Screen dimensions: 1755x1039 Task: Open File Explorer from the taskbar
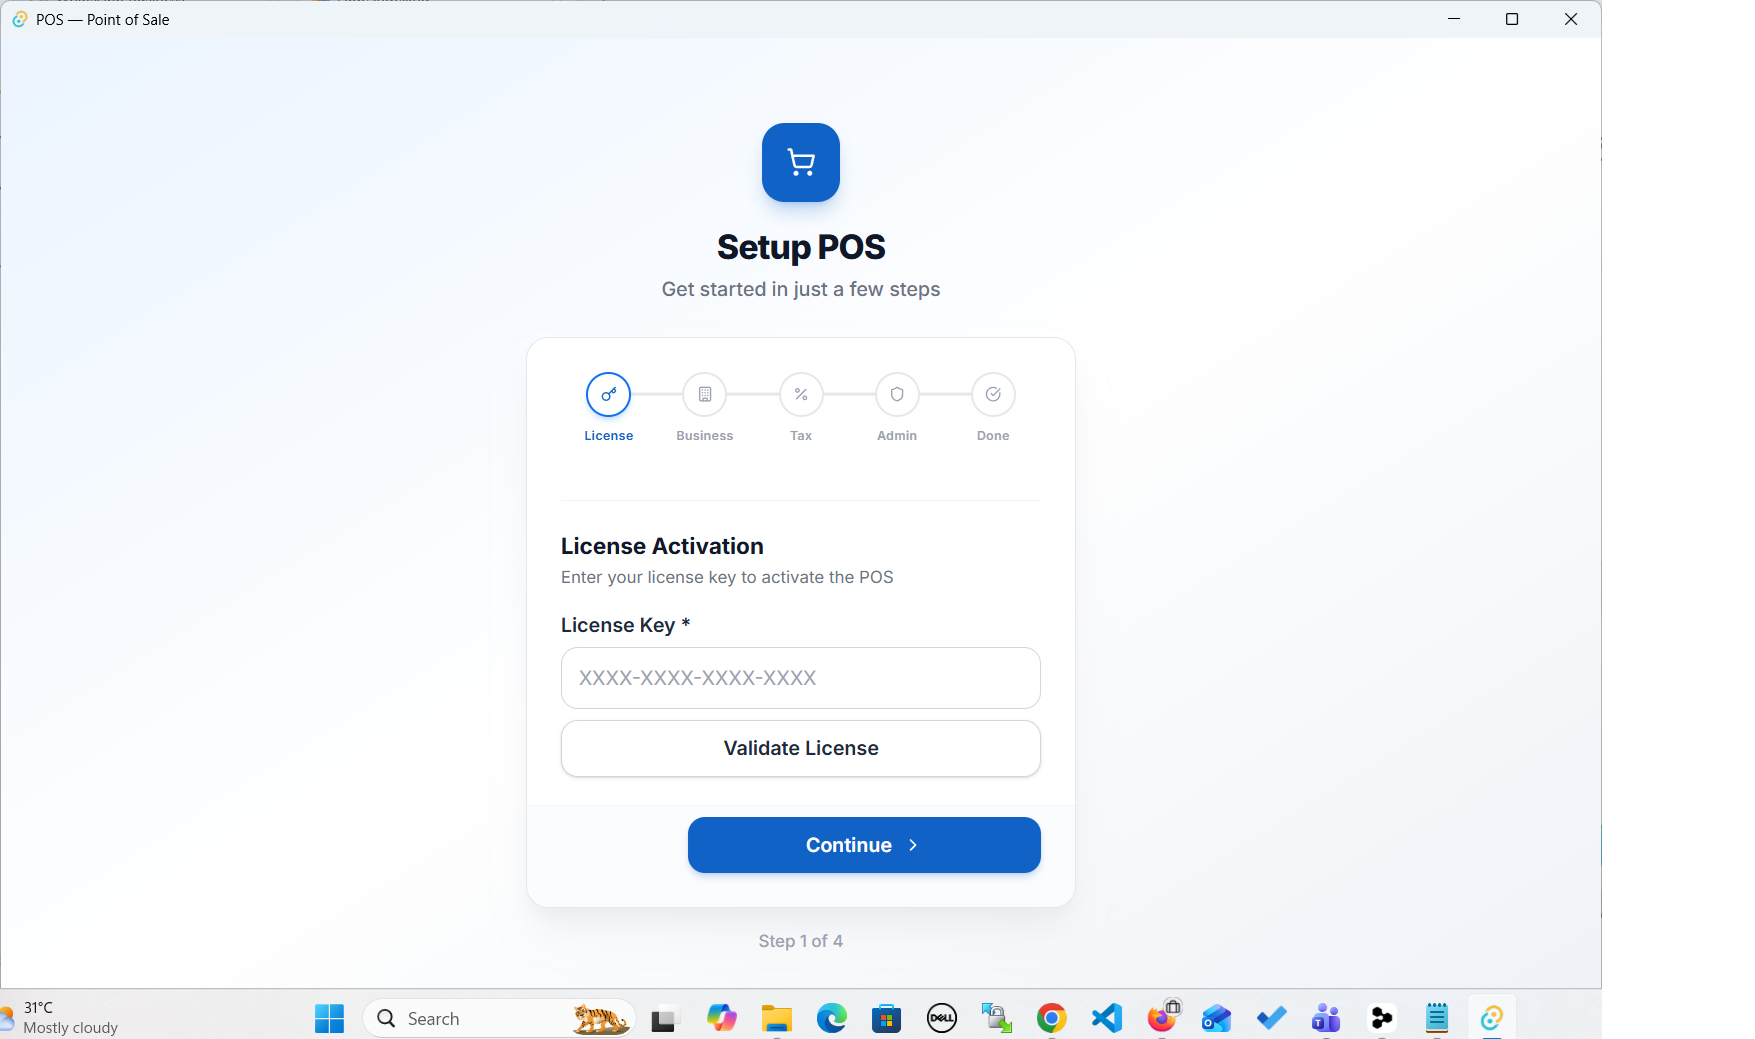777,1019
